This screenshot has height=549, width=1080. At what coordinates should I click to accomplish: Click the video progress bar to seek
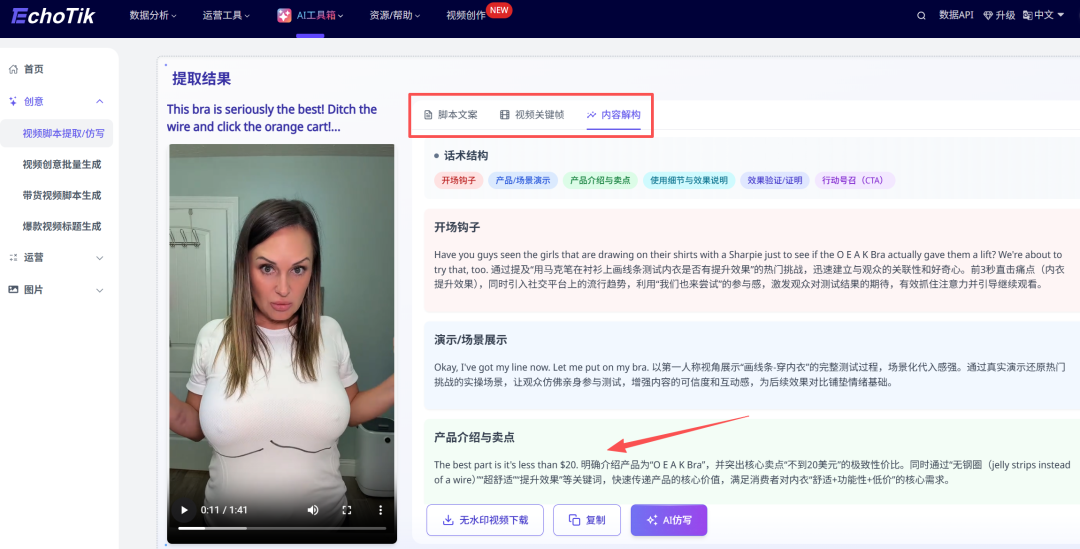[280, 528]
